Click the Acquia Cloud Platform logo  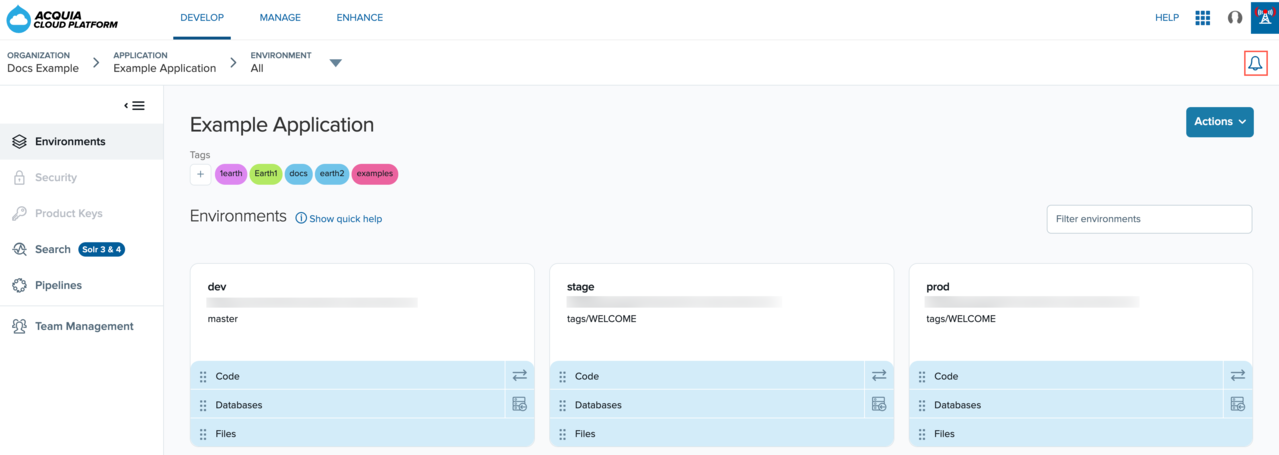(62, 19)
